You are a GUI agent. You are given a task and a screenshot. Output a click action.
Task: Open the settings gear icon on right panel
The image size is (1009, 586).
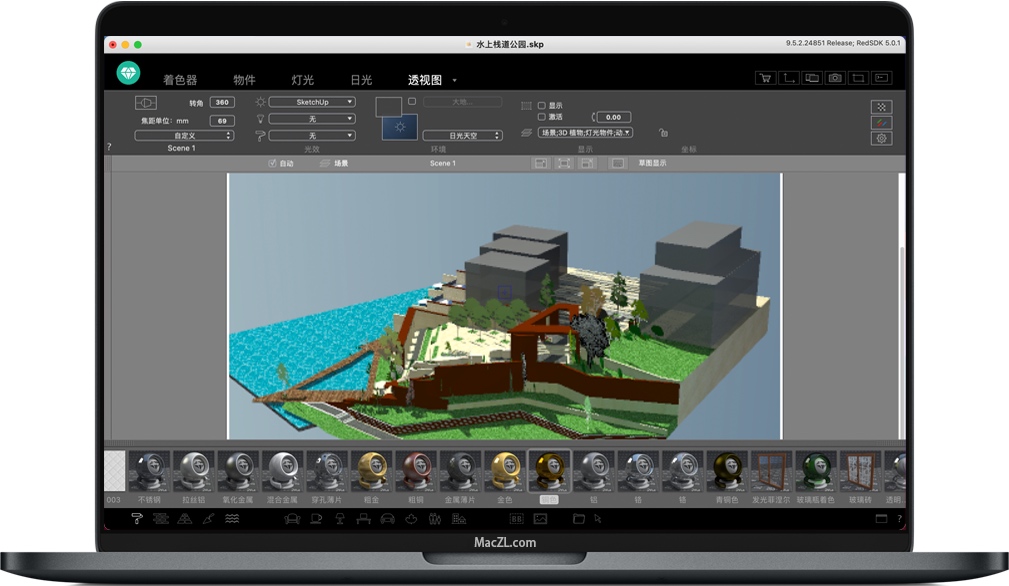(882, 138)
